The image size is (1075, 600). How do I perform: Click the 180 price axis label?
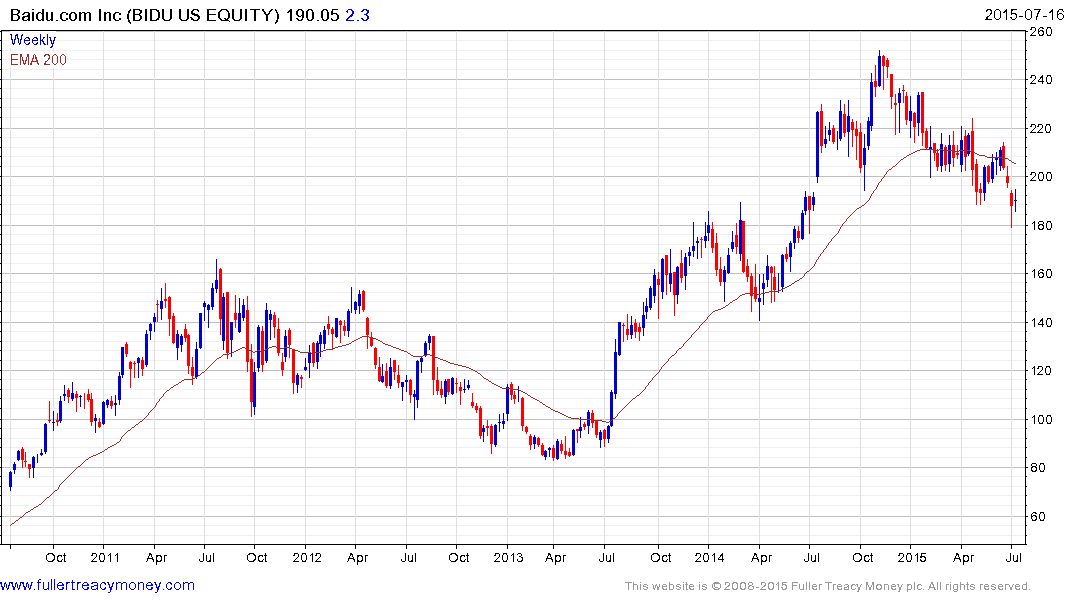[x=1041, y=226]
